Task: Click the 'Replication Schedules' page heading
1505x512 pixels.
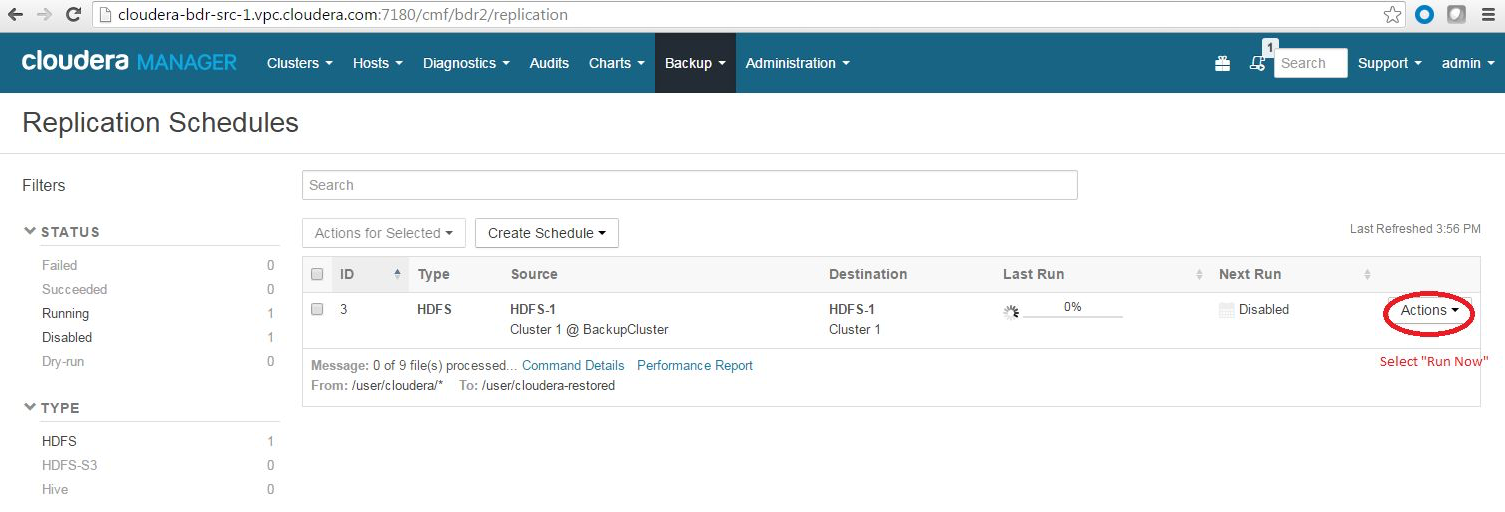Action: click(160, 123)
